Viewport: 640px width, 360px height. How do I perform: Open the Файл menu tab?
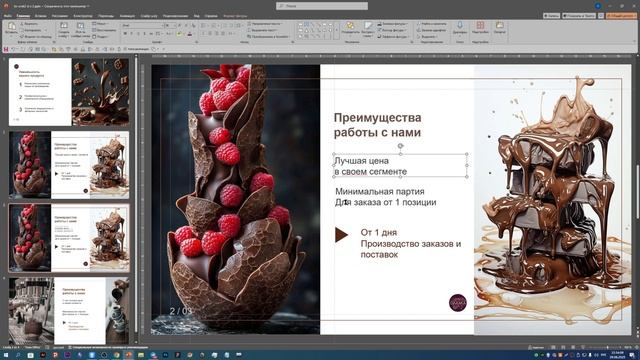point(7,16)
